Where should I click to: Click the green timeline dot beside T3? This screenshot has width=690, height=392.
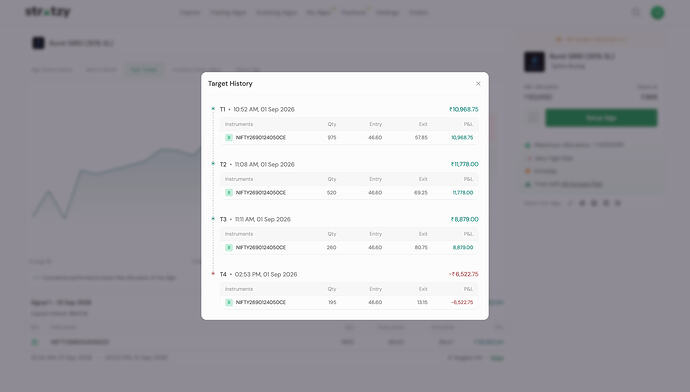[213, 219]
